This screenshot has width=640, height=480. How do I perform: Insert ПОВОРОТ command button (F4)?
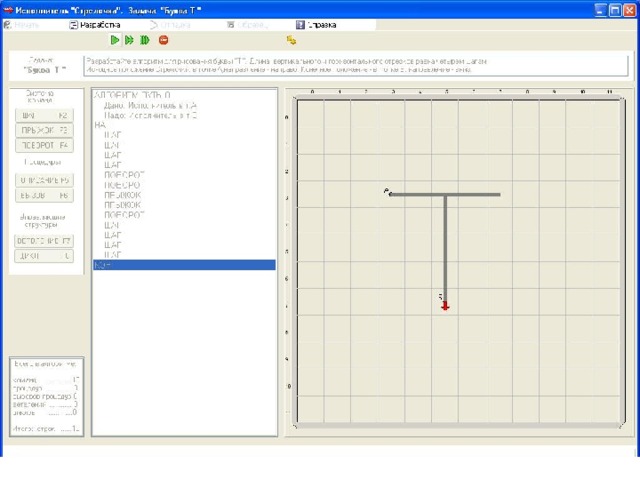[x=44, y=145]
